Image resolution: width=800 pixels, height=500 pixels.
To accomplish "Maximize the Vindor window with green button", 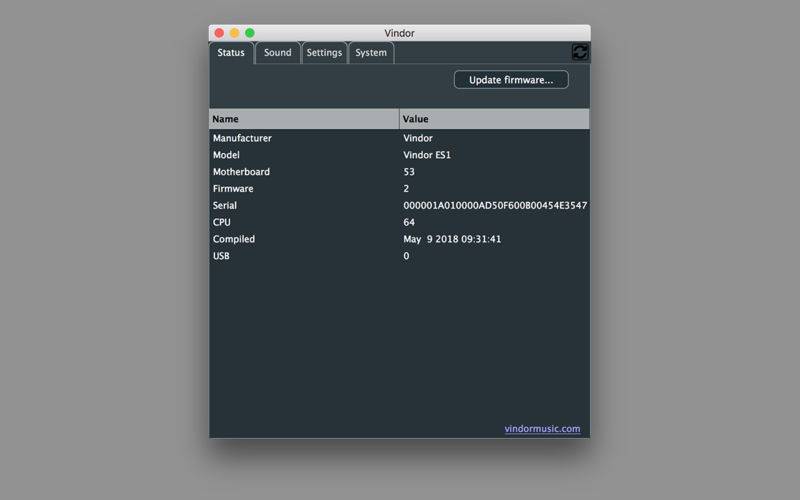I will point(249,33).
